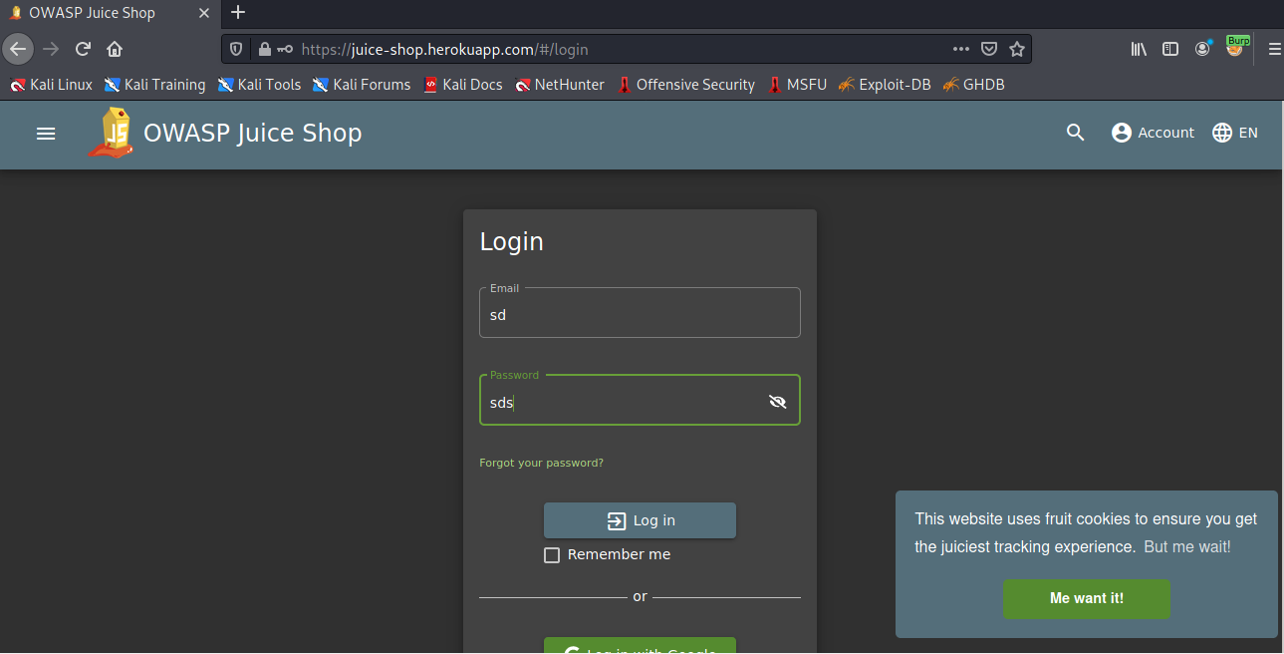Open the Firefox application menu
Screen dimensions: 1284x654
[1274, 49]
